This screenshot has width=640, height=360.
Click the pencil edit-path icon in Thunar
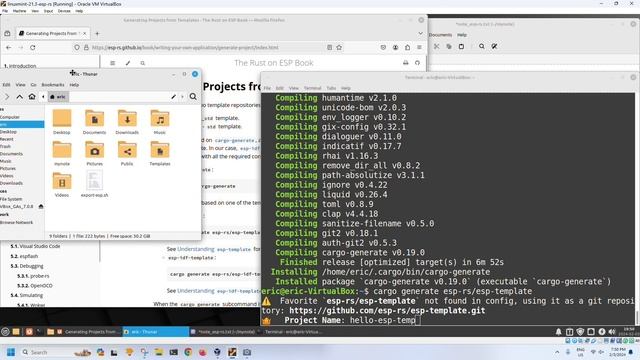[x=173, y=97]
